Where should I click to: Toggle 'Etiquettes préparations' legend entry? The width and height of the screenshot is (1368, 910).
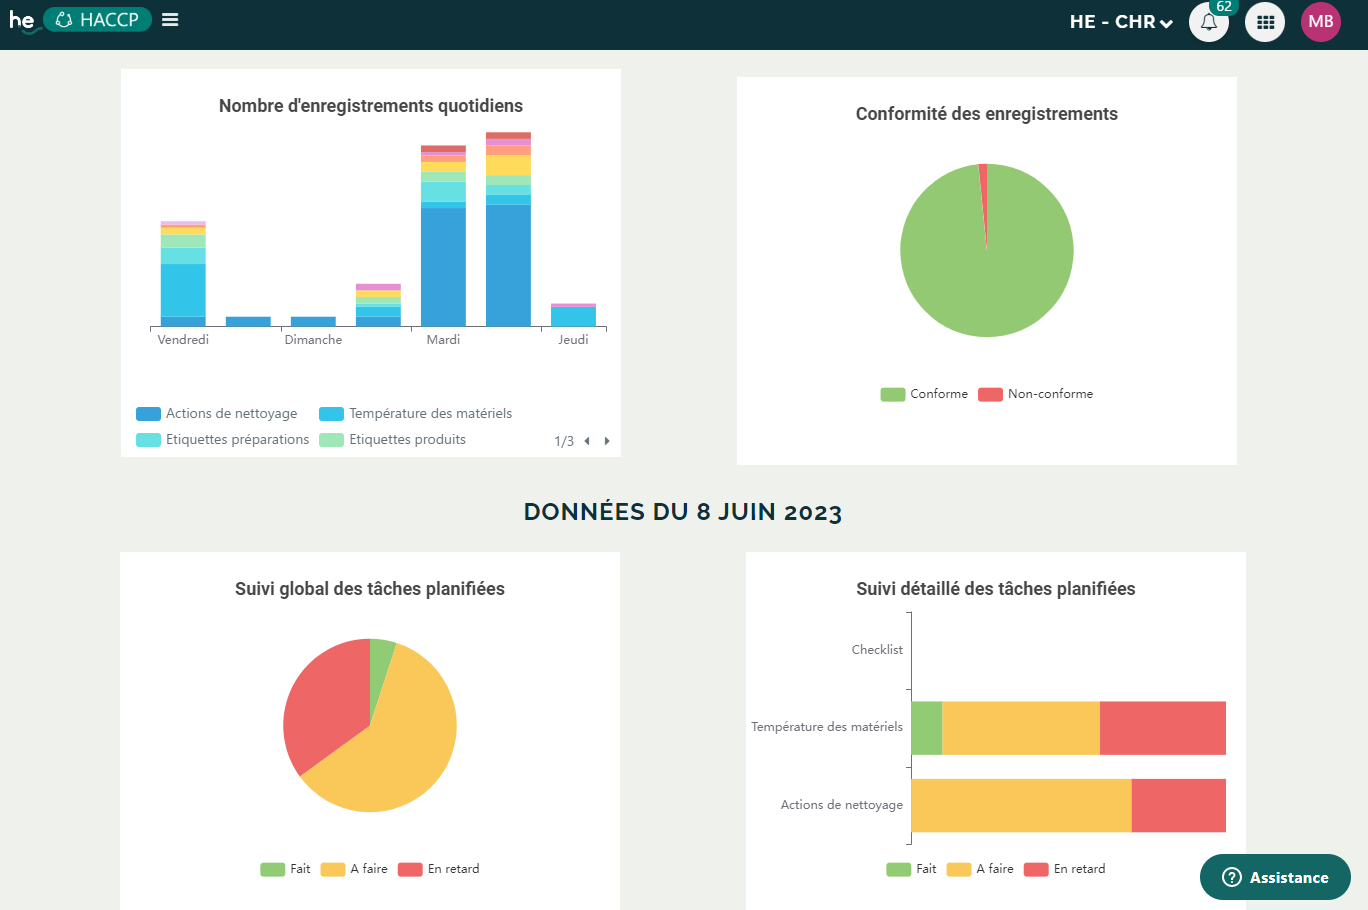(223, 440)
